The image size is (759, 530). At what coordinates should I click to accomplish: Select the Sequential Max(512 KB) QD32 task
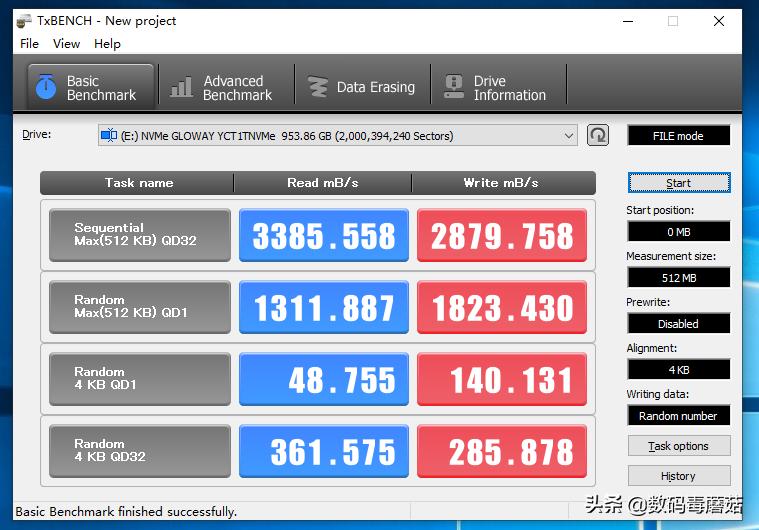(x=140, y=235)
